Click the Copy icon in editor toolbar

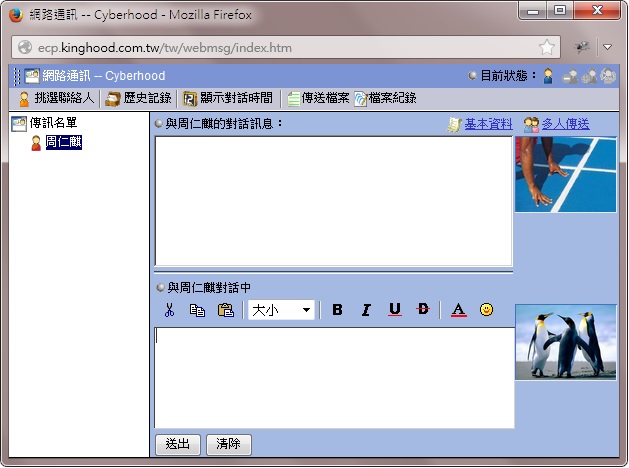click(x=197, y=310)
